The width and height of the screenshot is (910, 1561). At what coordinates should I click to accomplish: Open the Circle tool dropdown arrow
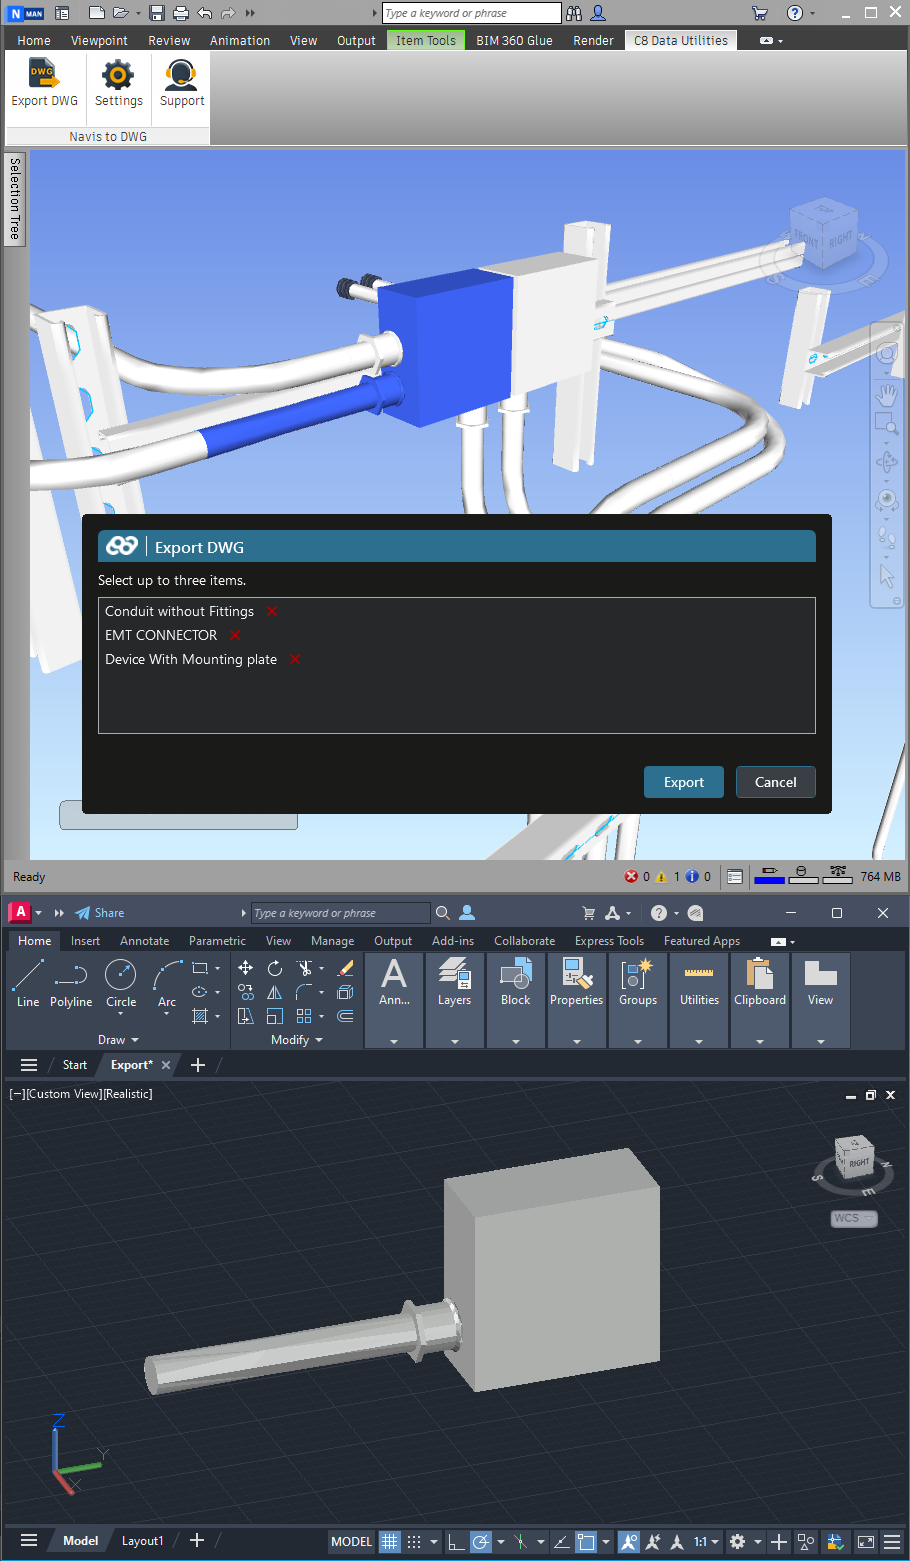tap(121, 1014)
